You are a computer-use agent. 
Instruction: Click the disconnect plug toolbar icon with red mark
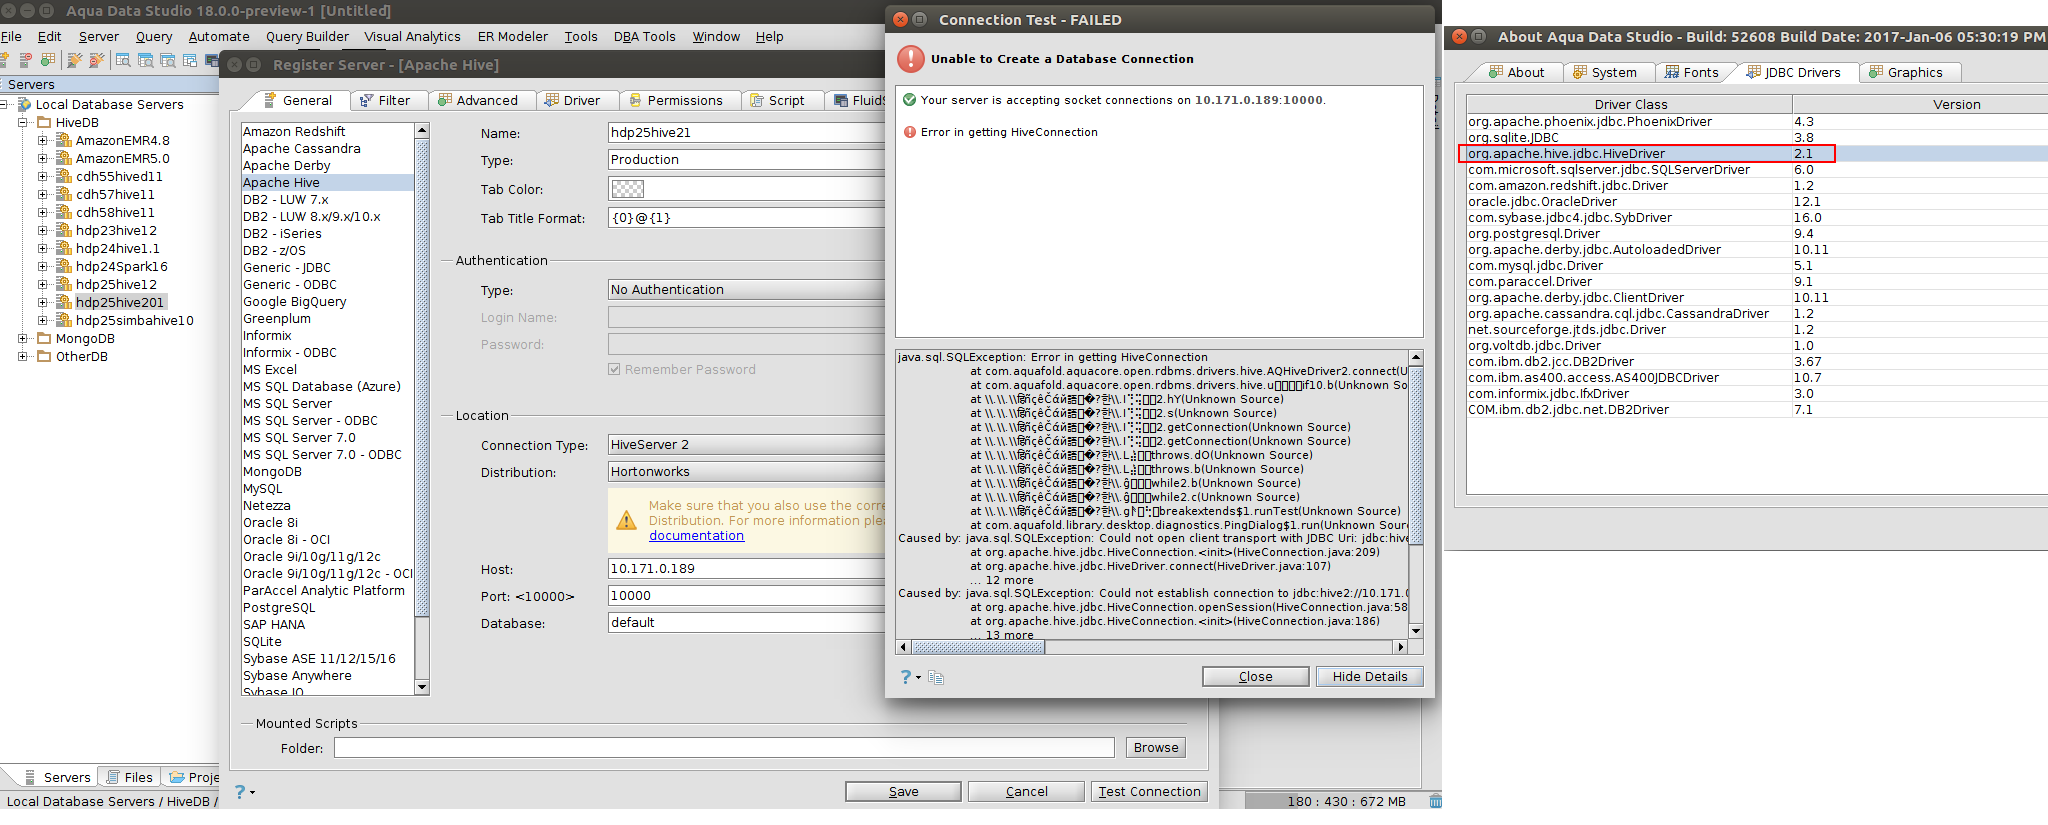click(x=96, y=60)
